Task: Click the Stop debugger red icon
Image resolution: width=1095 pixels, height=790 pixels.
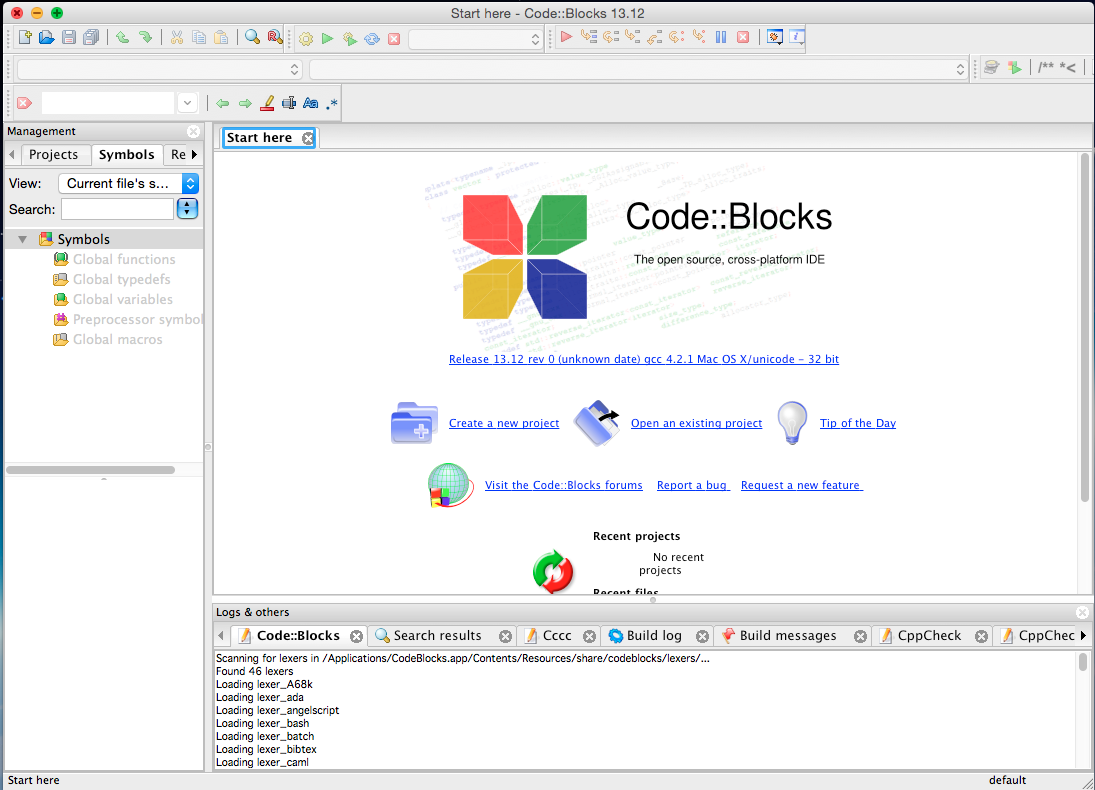Action: tap(743, 36)
